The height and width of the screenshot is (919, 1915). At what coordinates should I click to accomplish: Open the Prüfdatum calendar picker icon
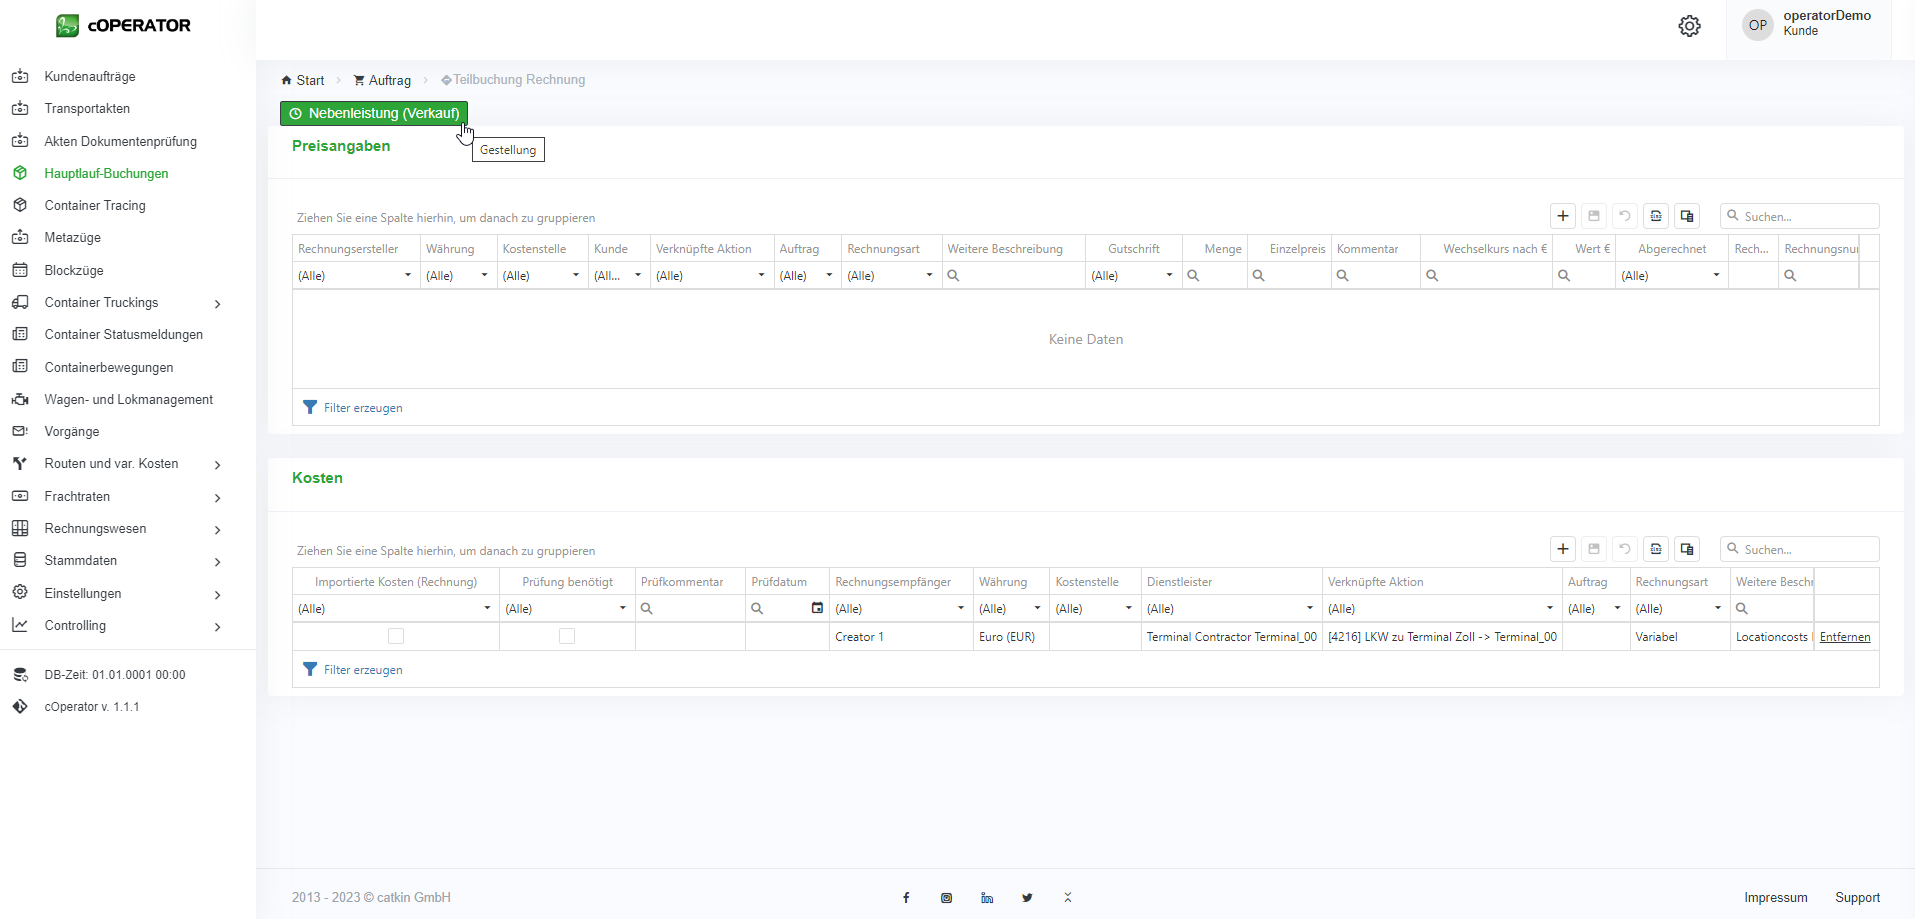pos(817,608)
